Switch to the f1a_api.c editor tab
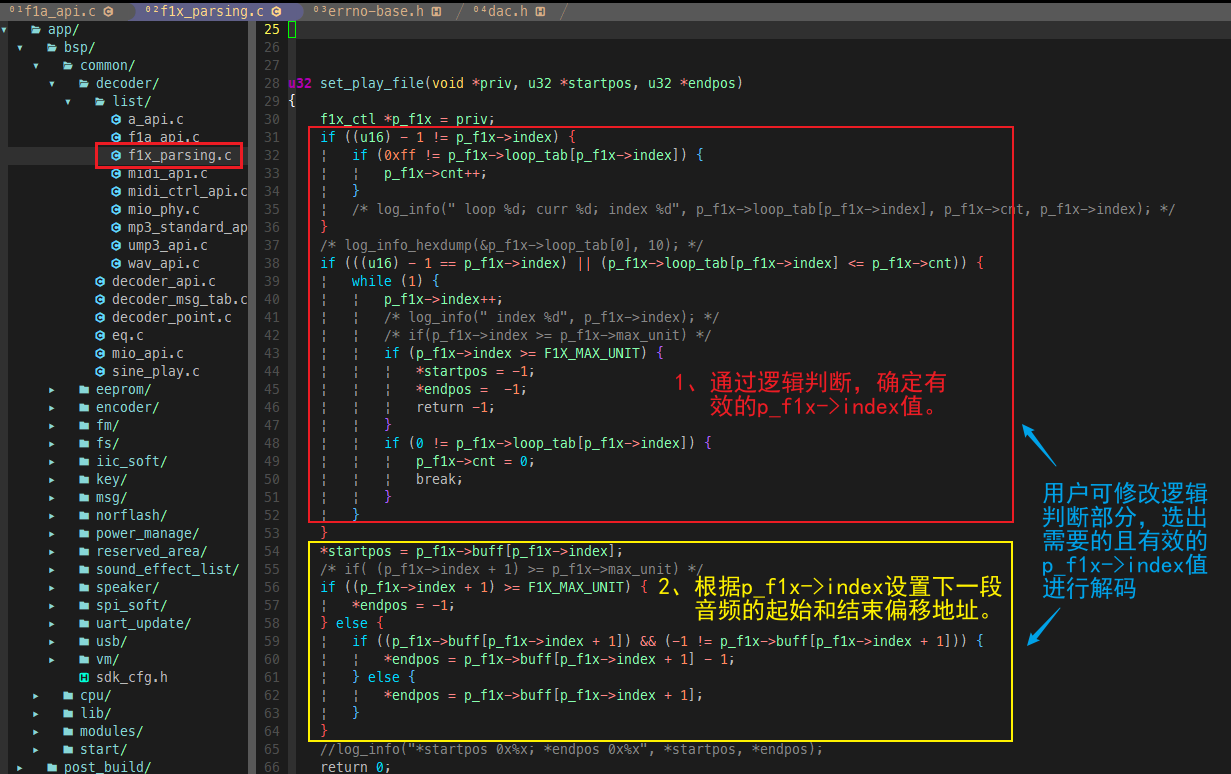This screenshot has height=774, width=1231. coord(60,11)
